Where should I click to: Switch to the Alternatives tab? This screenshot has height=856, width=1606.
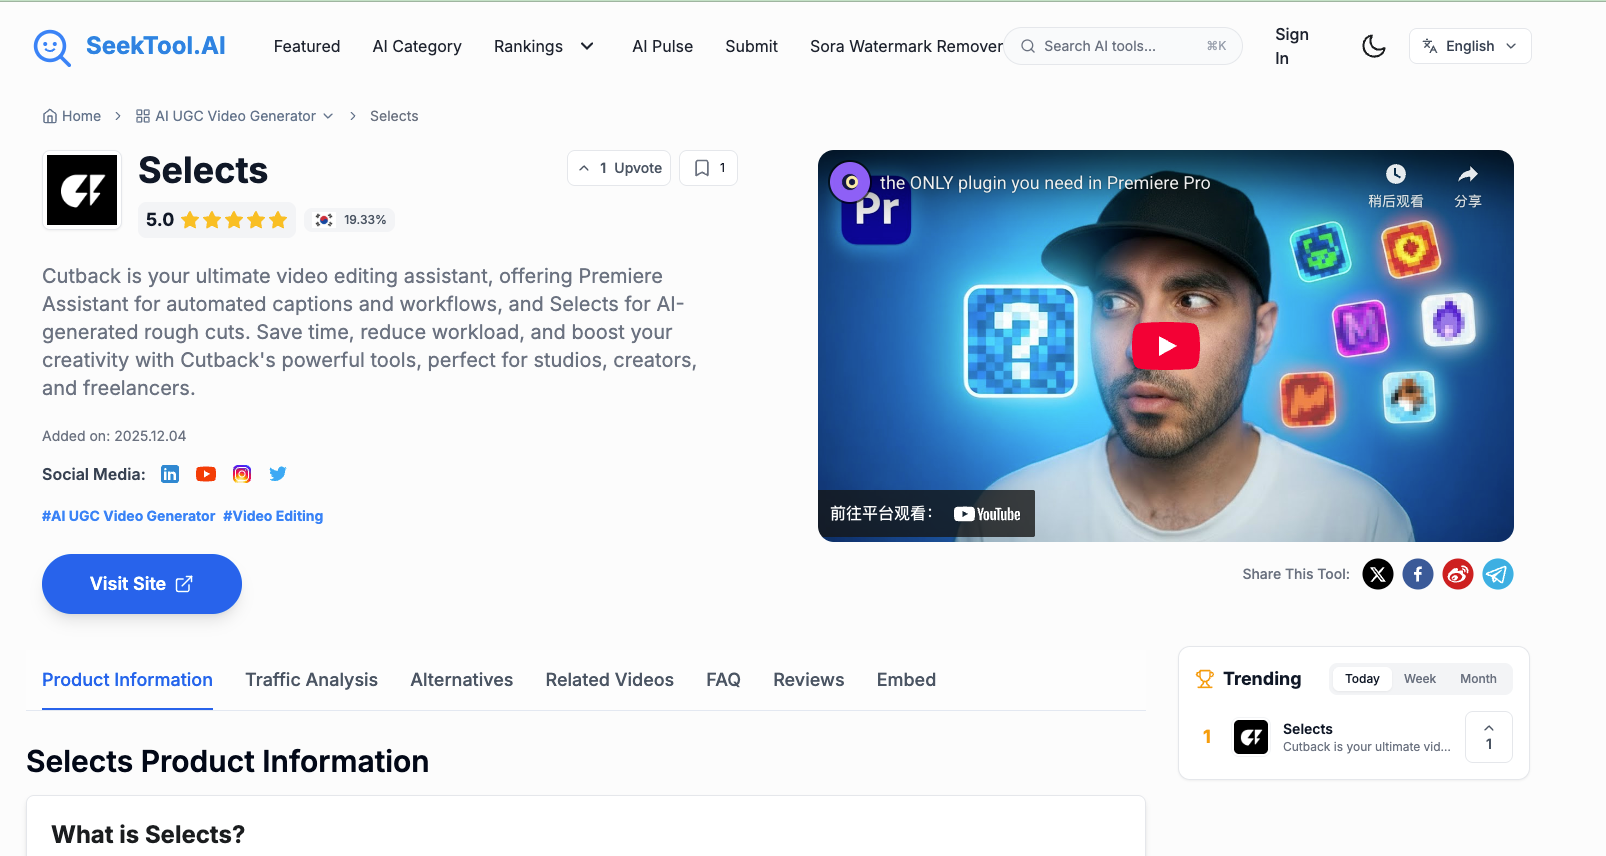coord(462,680)
